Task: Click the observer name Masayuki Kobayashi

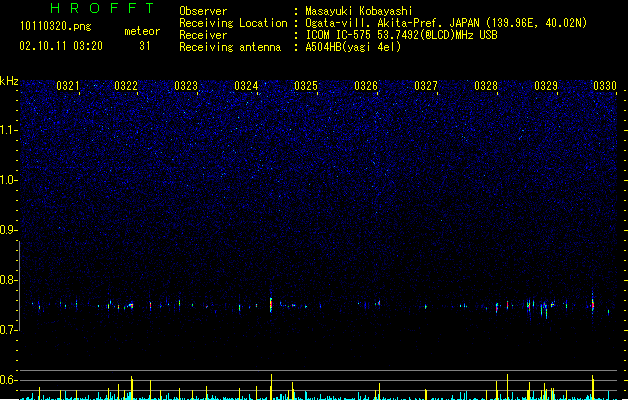Action: click(x=359, y=11)
